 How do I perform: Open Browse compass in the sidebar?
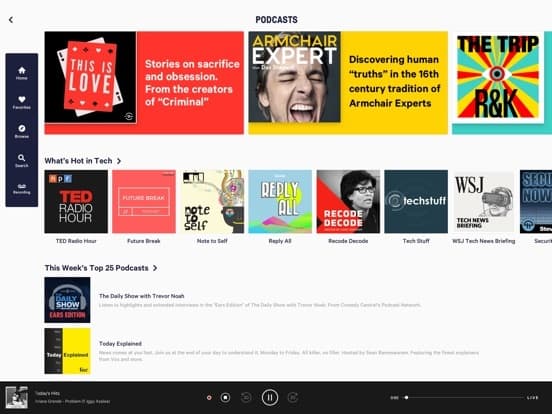pos(21,131)
